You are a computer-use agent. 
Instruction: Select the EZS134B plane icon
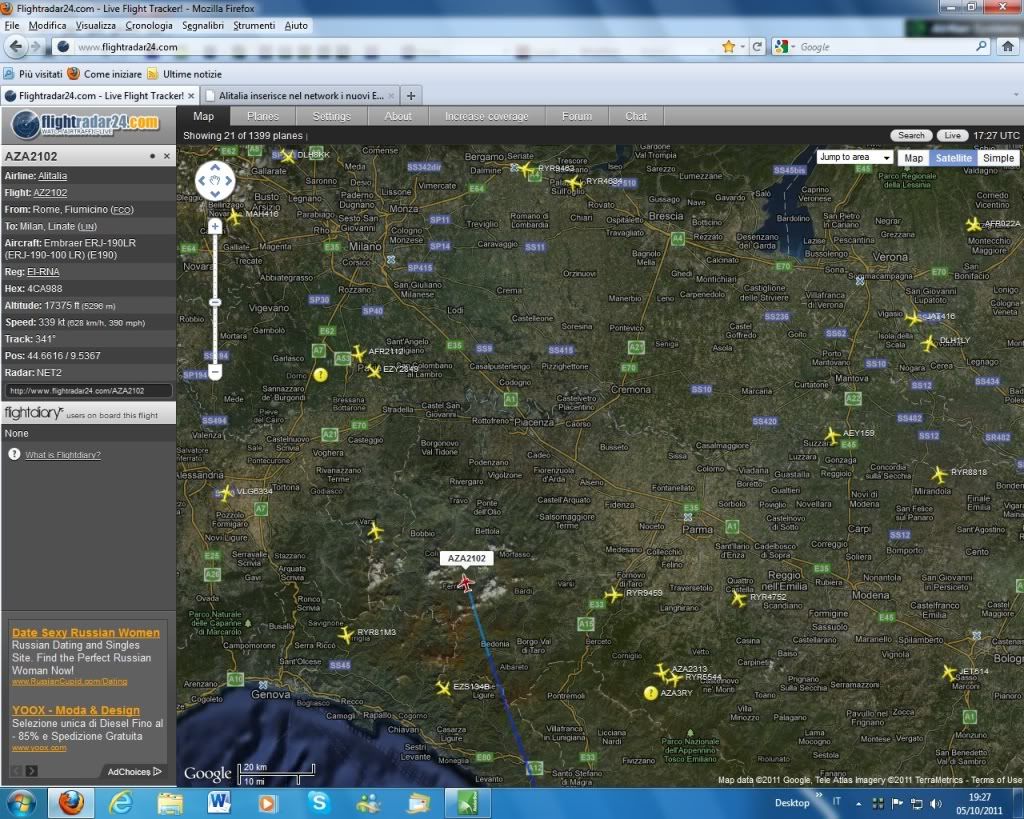pos(443,688)
